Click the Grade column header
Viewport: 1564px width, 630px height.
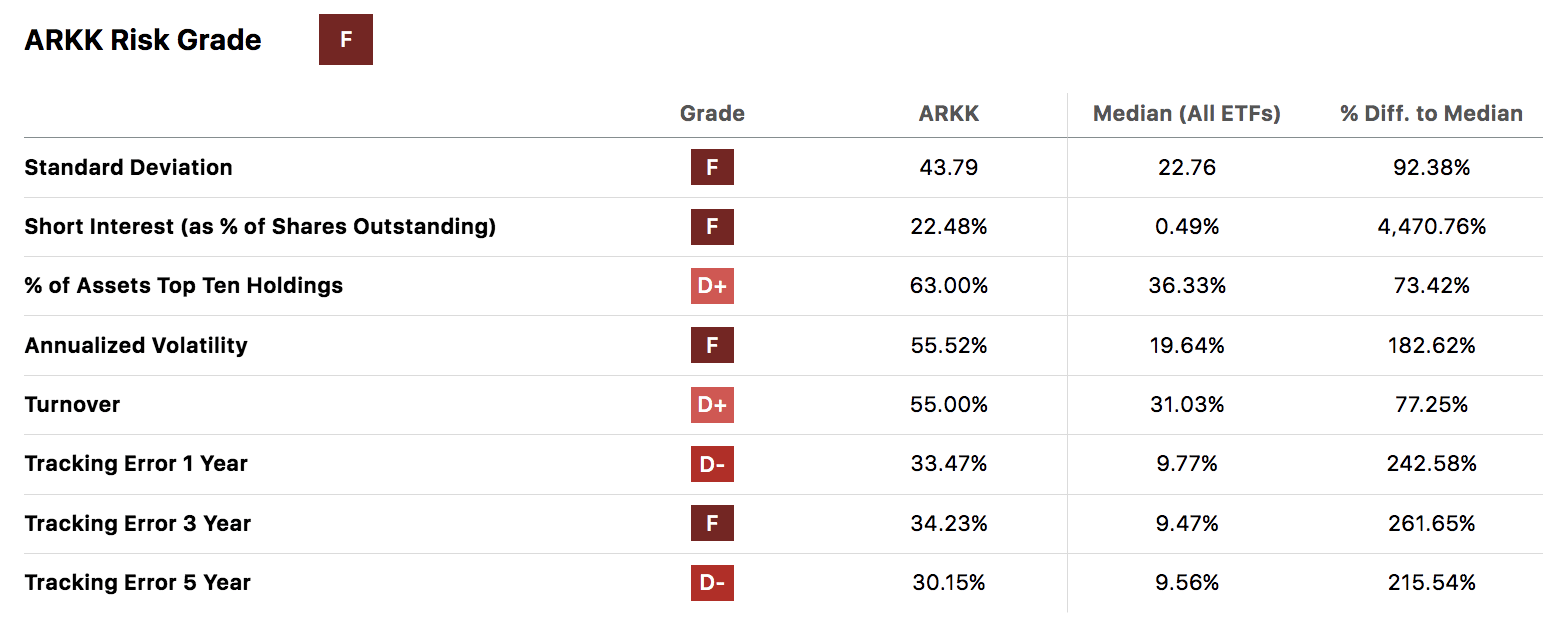pos(712,113)
